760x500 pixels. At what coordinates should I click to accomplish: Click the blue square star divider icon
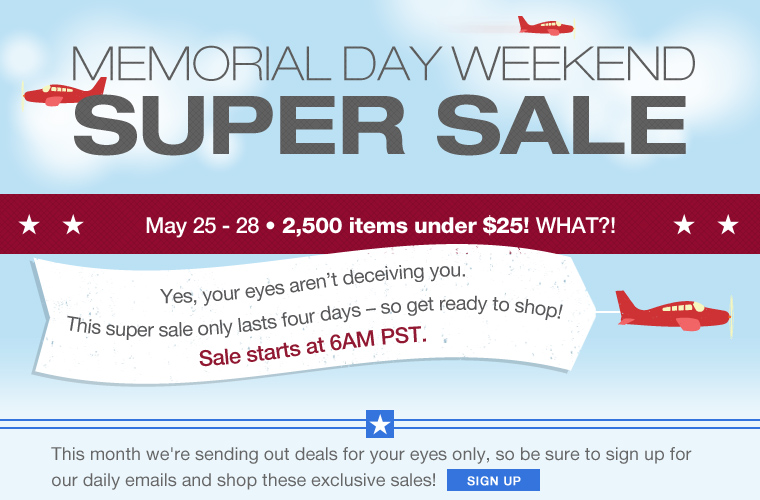[380, 424]
